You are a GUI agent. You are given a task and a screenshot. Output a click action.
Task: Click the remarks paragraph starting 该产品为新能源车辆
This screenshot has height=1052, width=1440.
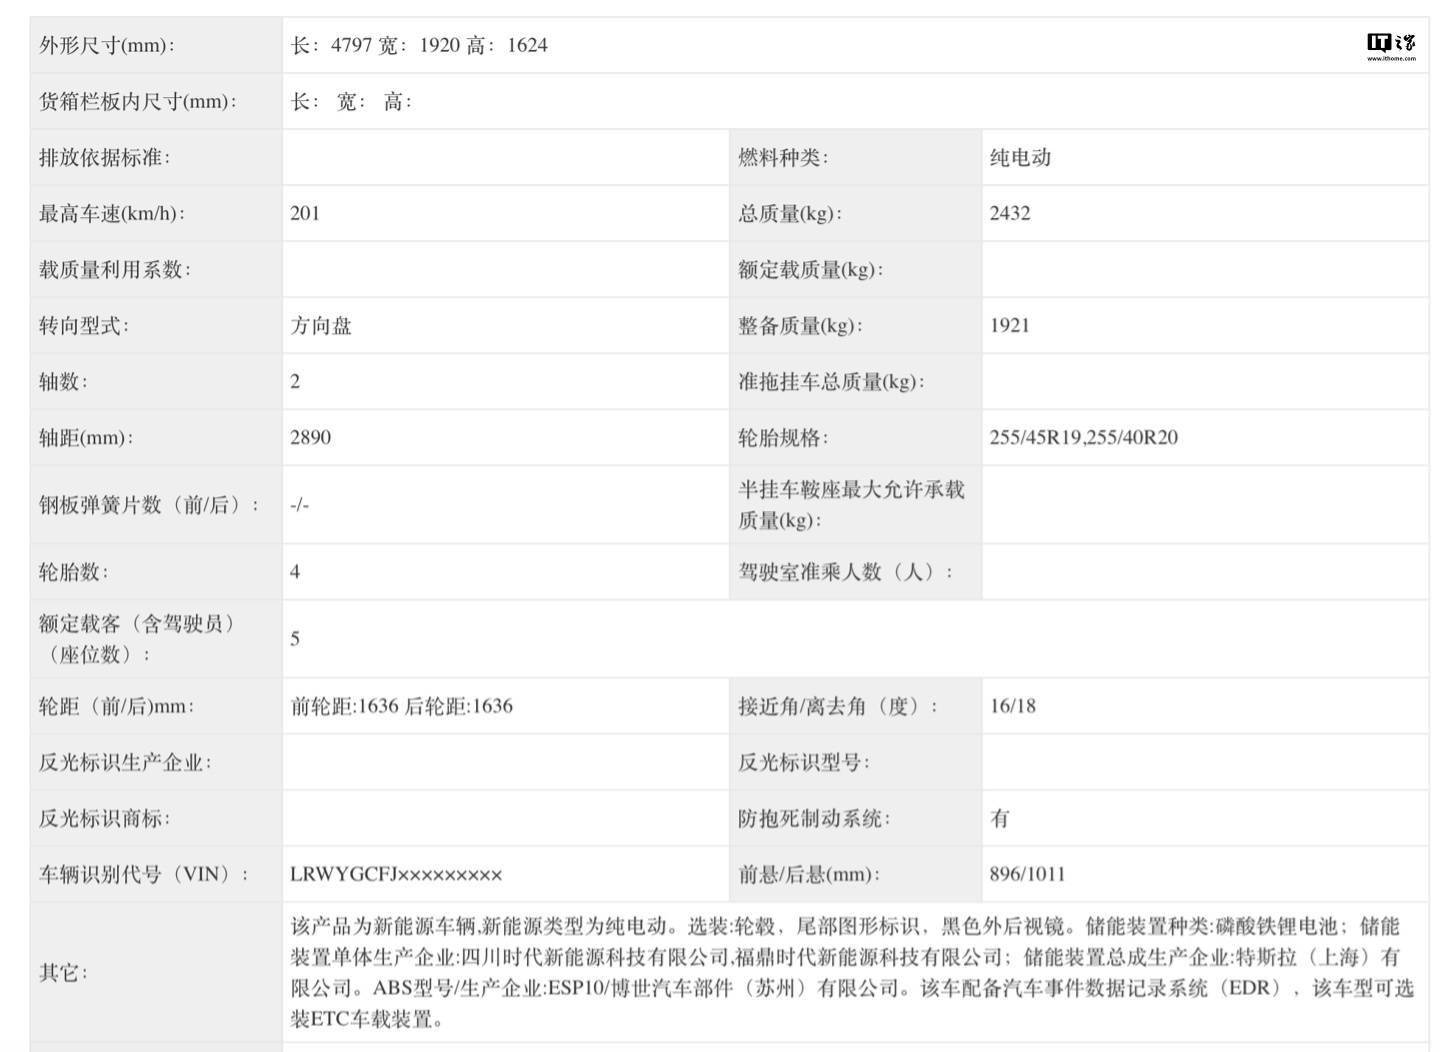(x=852, y=973)
